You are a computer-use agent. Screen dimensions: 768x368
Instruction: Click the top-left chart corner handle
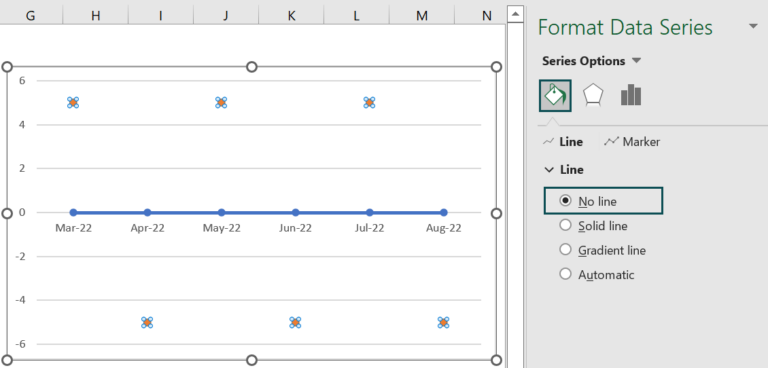click(x=7, y=67)
